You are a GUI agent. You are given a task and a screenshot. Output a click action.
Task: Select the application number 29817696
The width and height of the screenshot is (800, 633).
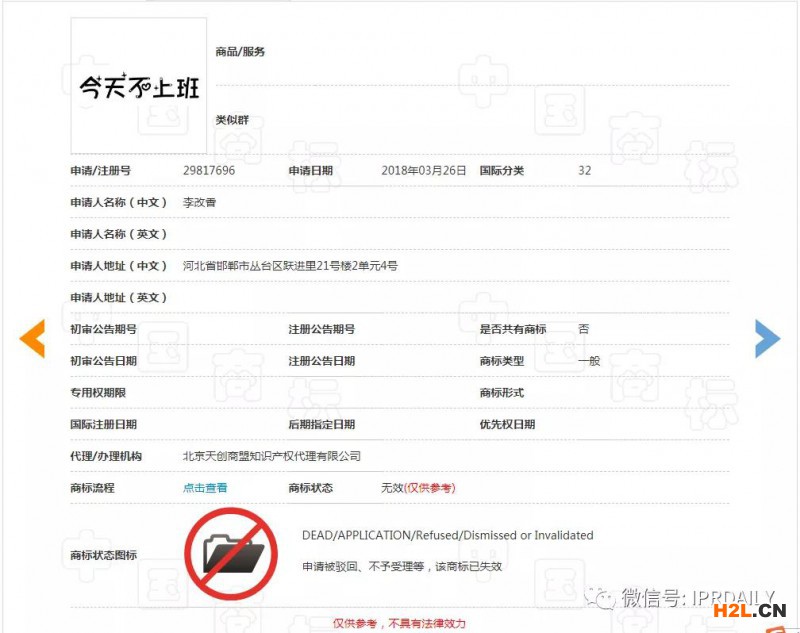pos(209,171)
